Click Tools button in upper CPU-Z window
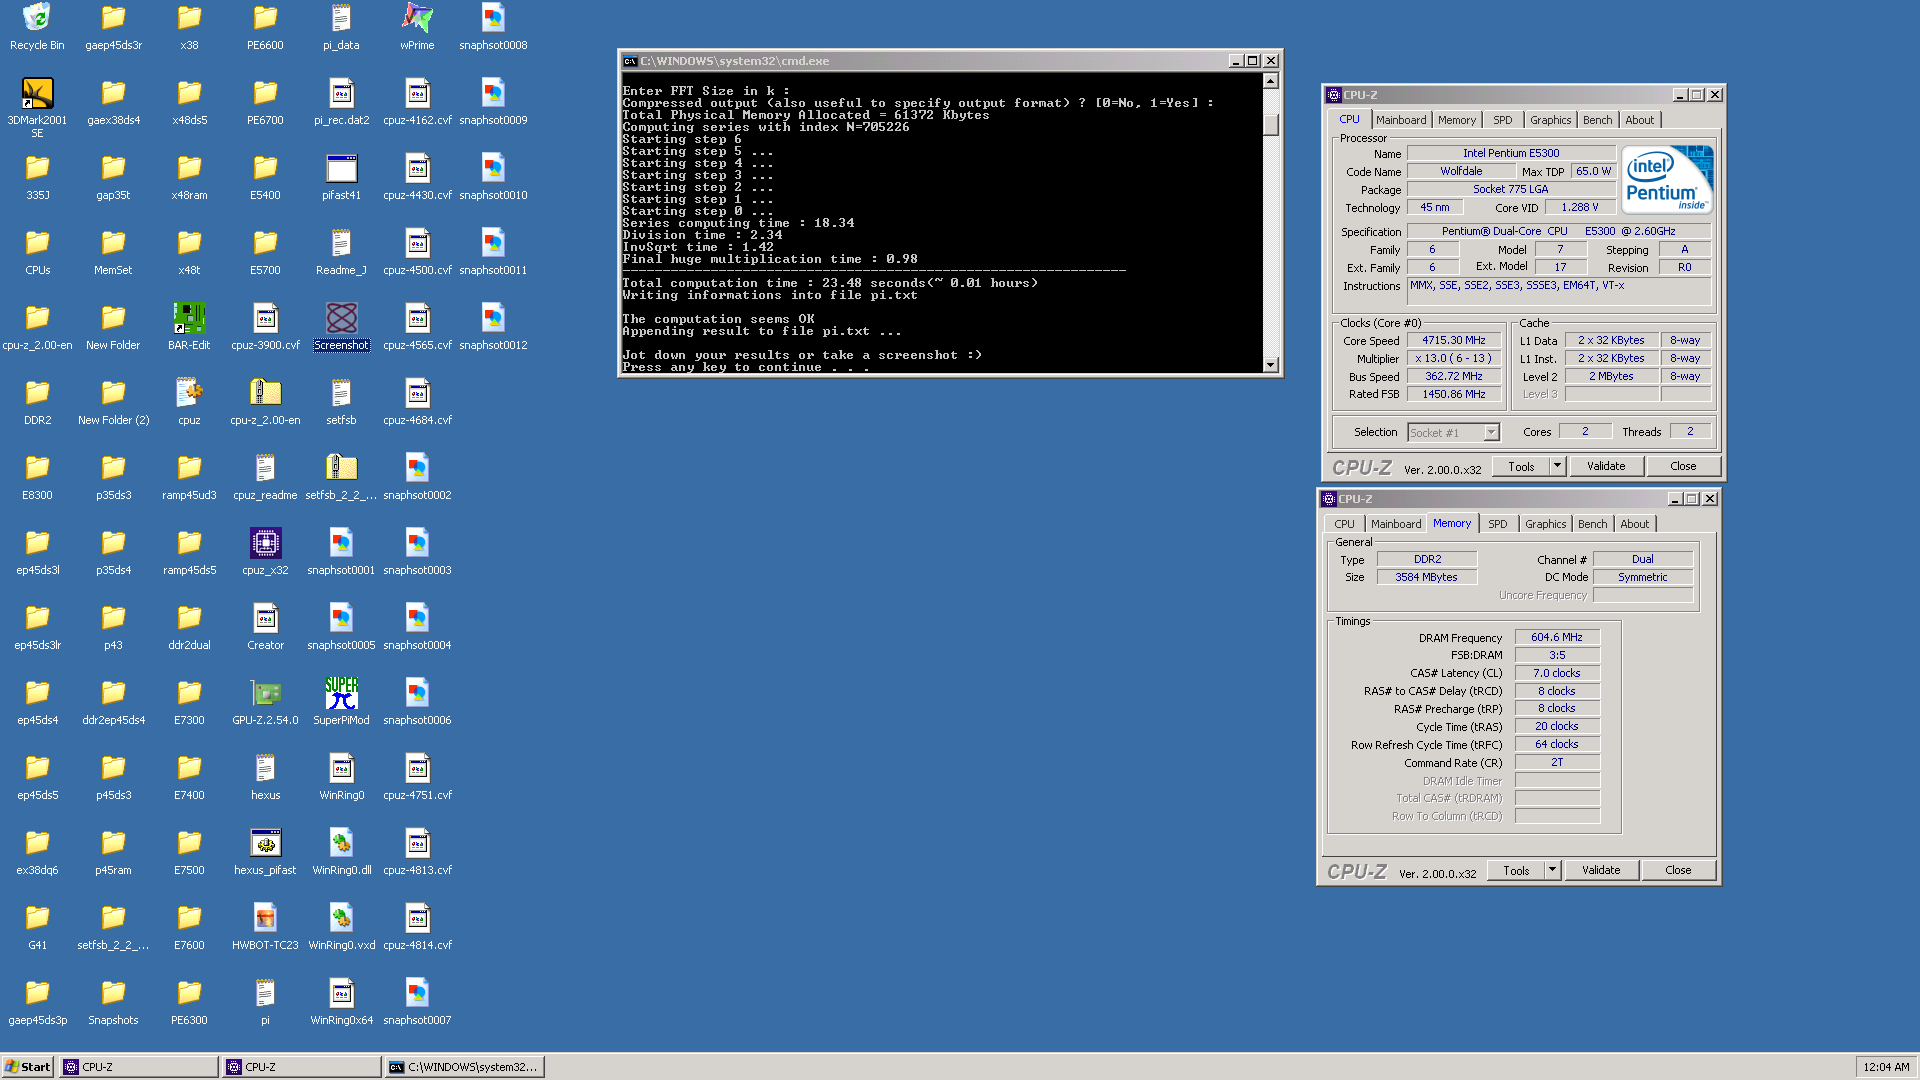Image resolution: width=1920 pixels, height=1080 pixels. pos(1521,466)
